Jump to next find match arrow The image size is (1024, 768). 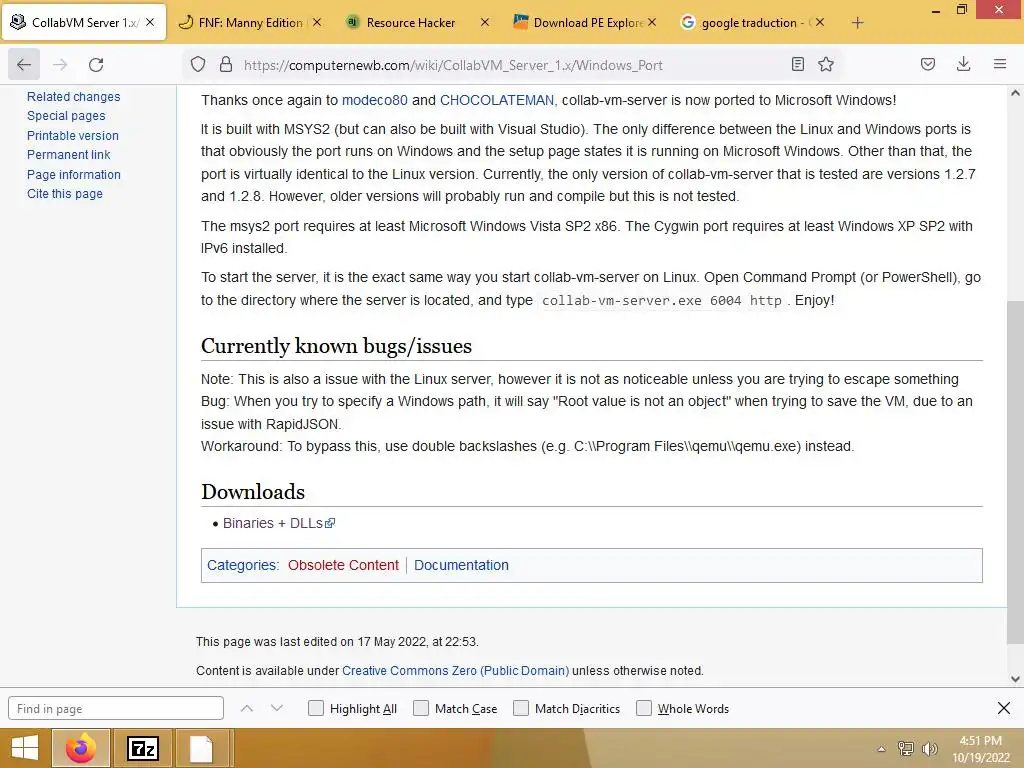[x=277, y=708]
